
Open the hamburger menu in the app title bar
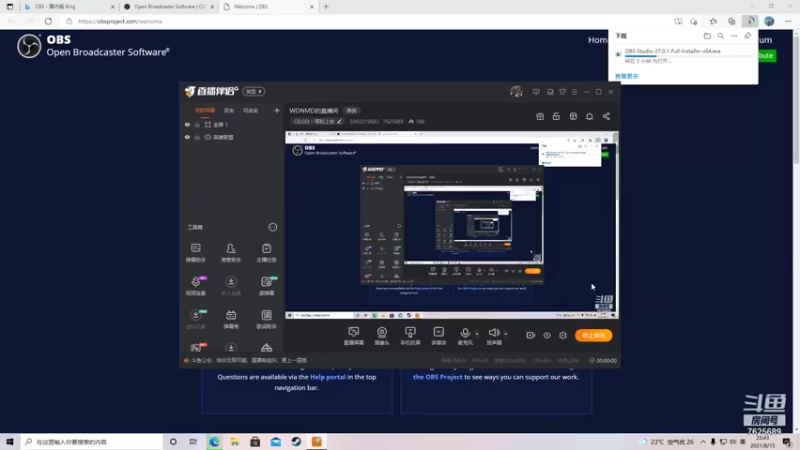coord(574,92)
